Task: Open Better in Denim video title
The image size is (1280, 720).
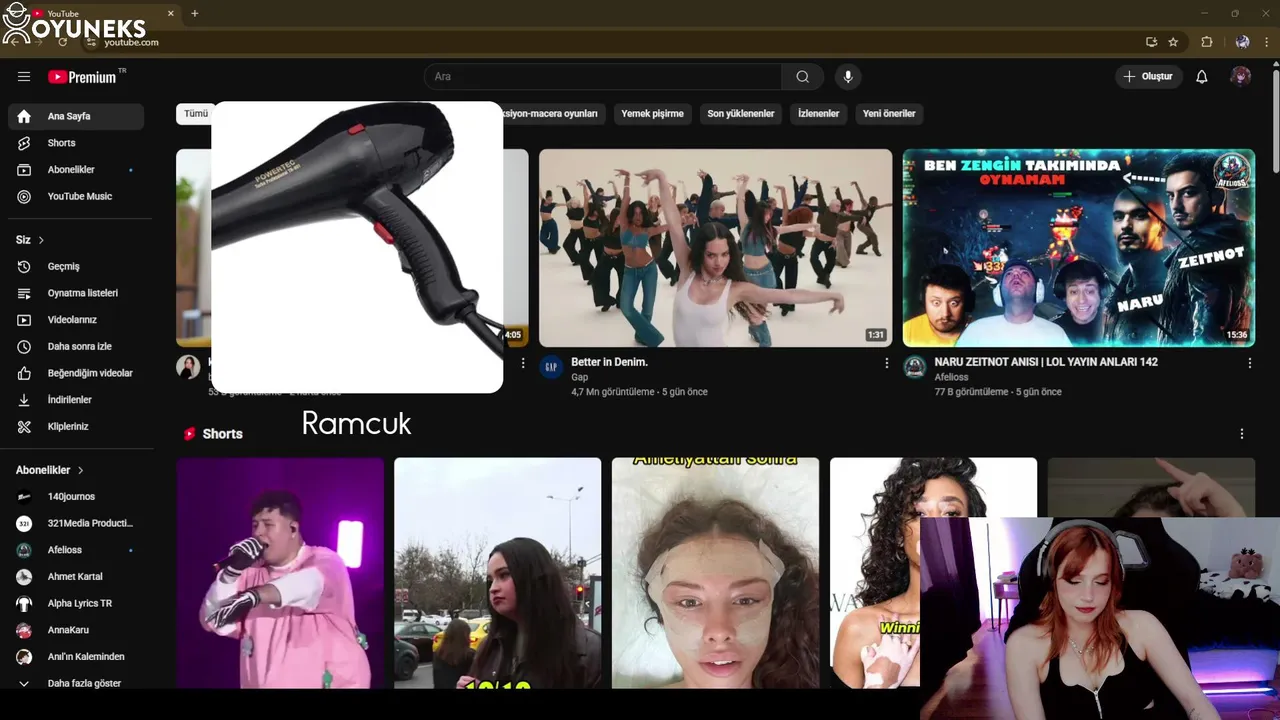Action: [x=610, y=362]
